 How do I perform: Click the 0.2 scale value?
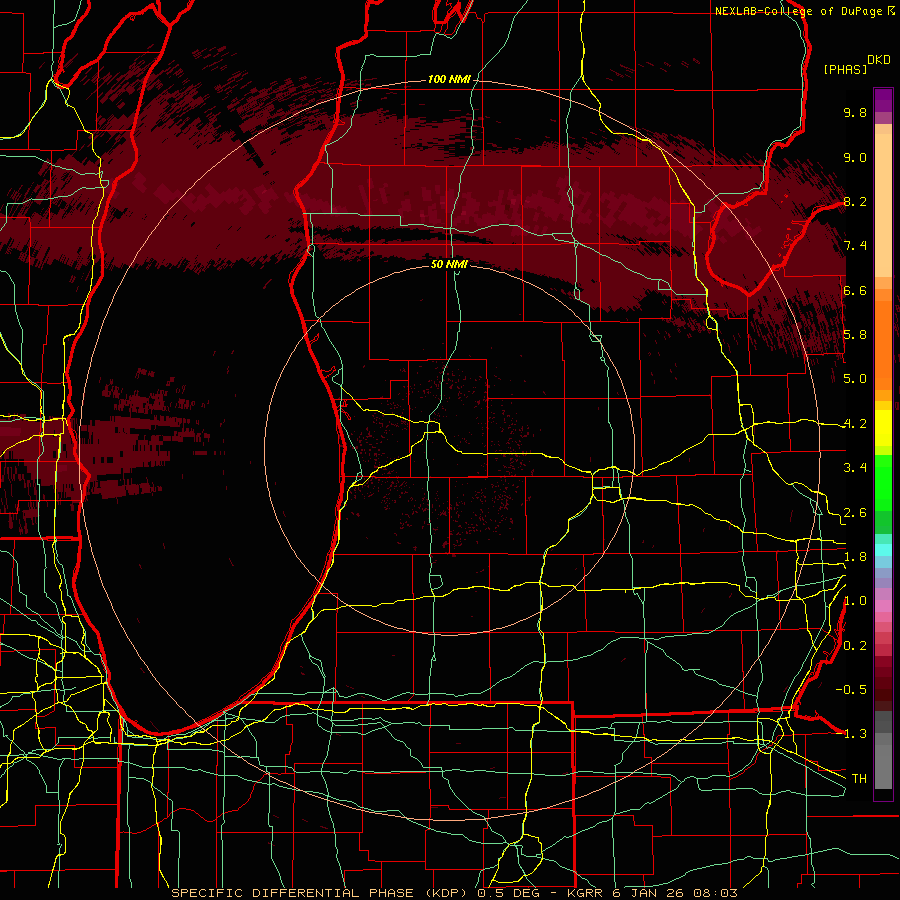[855, 646]
